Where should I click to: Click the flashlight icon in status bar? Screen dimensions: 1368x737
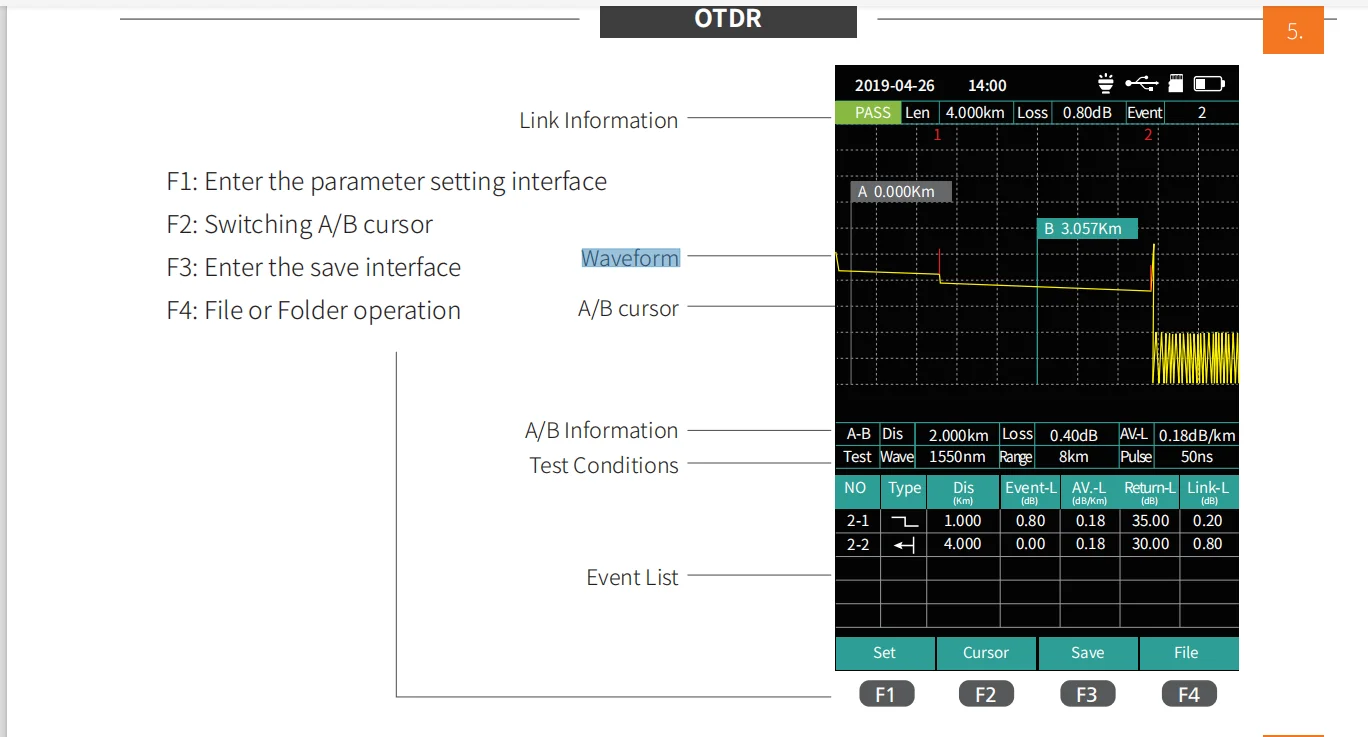1106,84
